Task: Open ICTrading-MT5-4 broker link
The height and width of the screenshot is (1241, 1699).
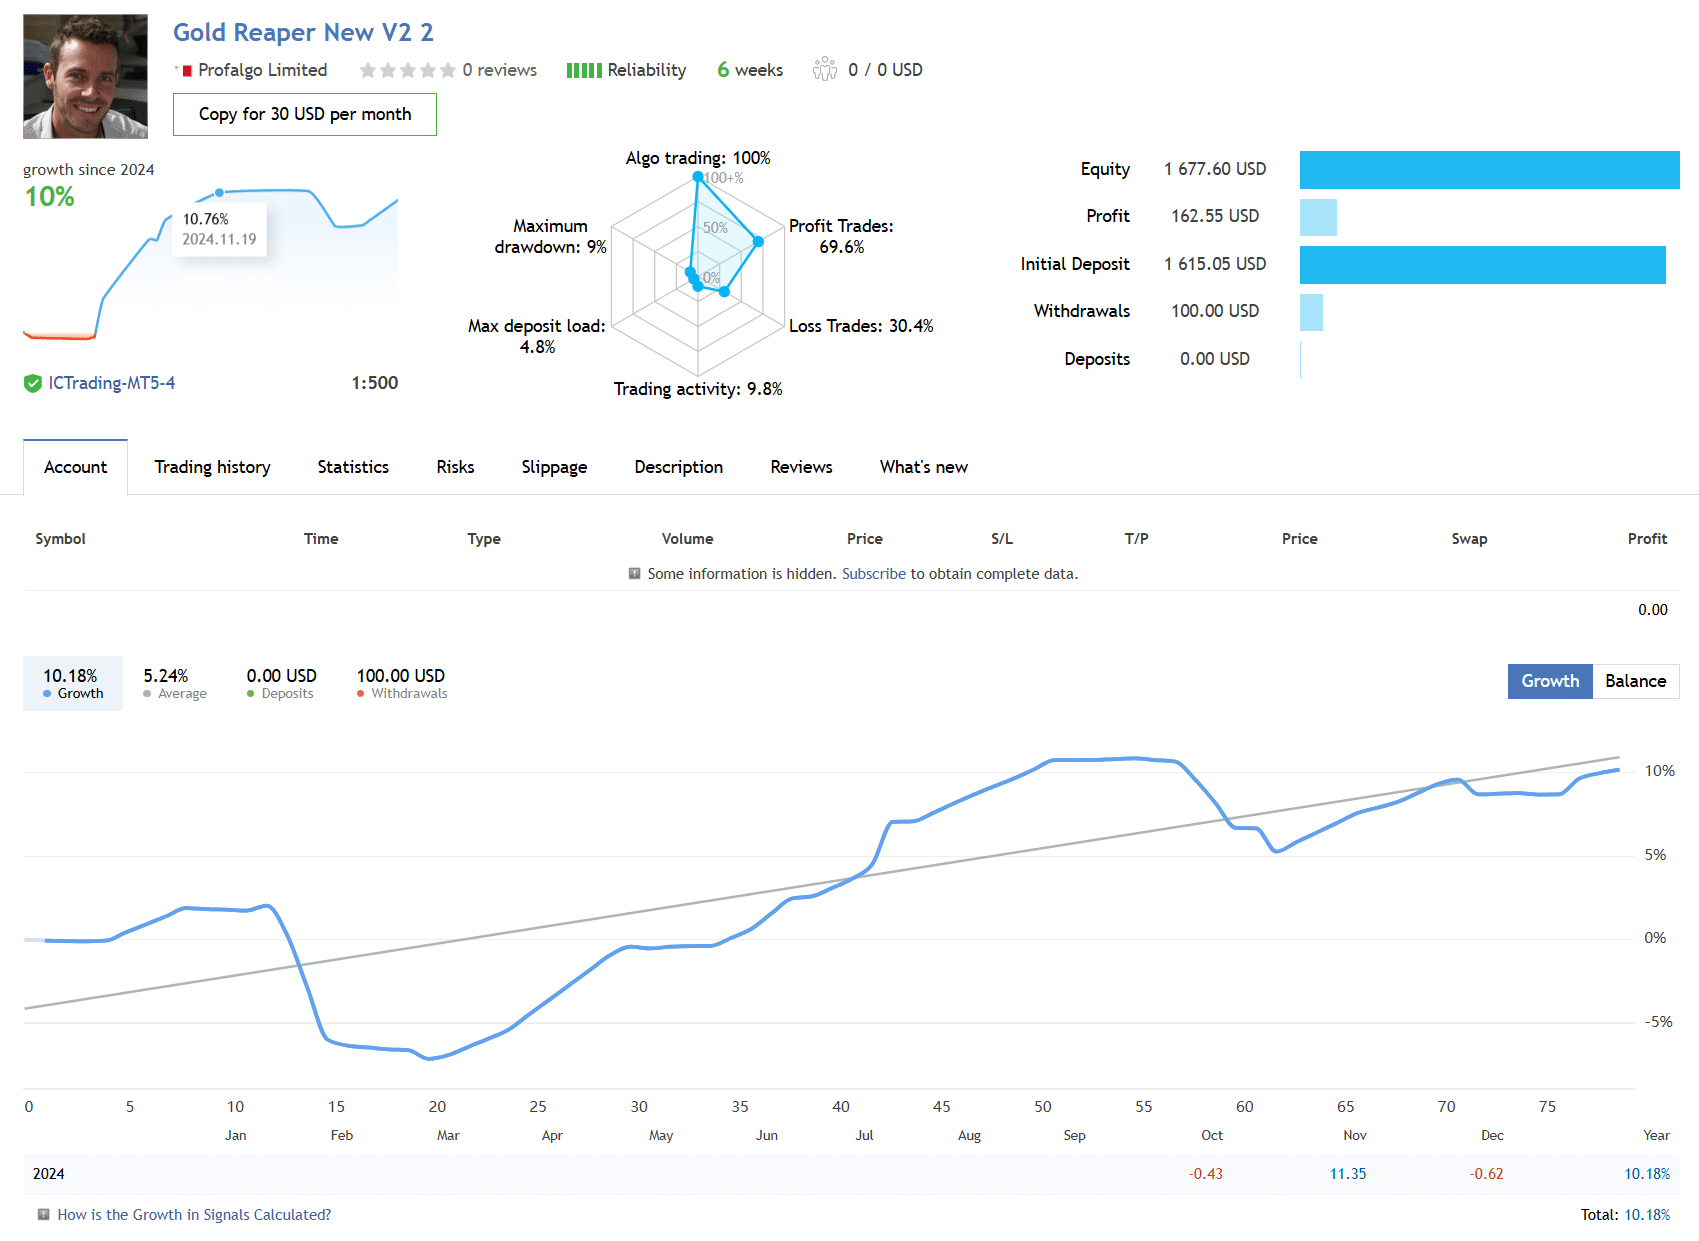Action: (111, 383)
